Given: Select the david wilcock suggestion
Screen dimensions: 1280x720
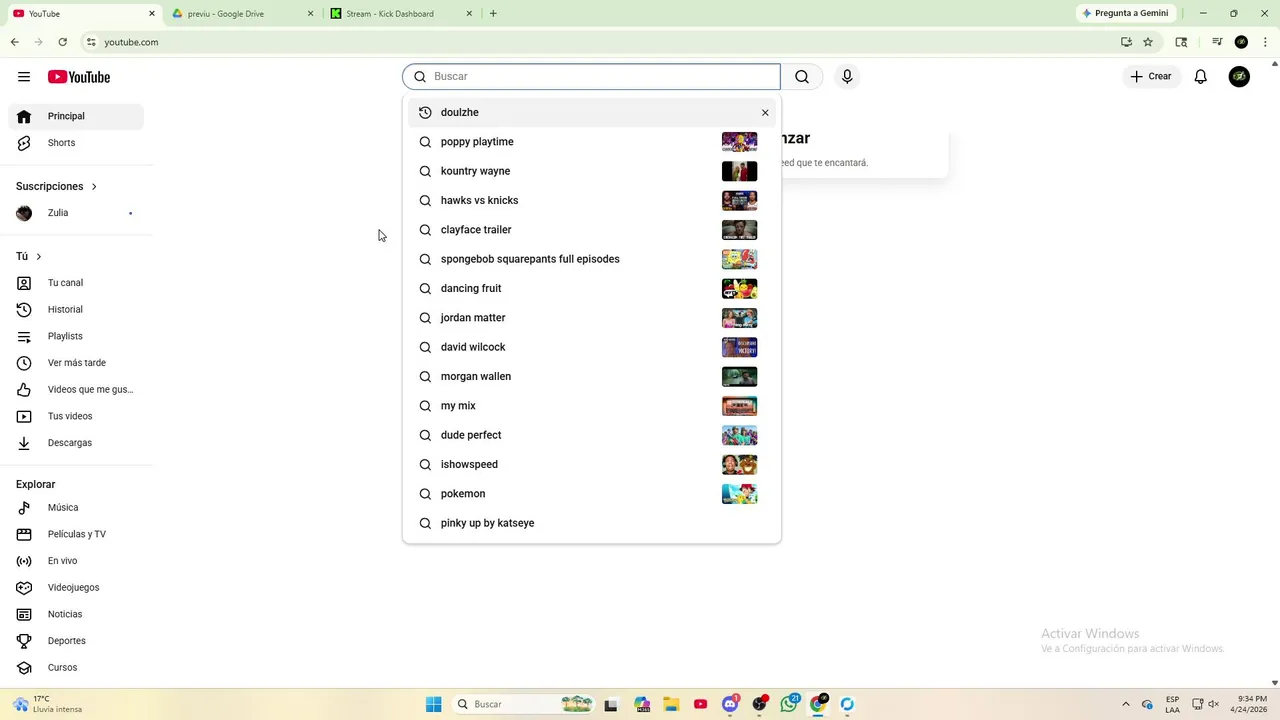Looking at the screenshot, I should pyautogui.click(x=591, y=347).
